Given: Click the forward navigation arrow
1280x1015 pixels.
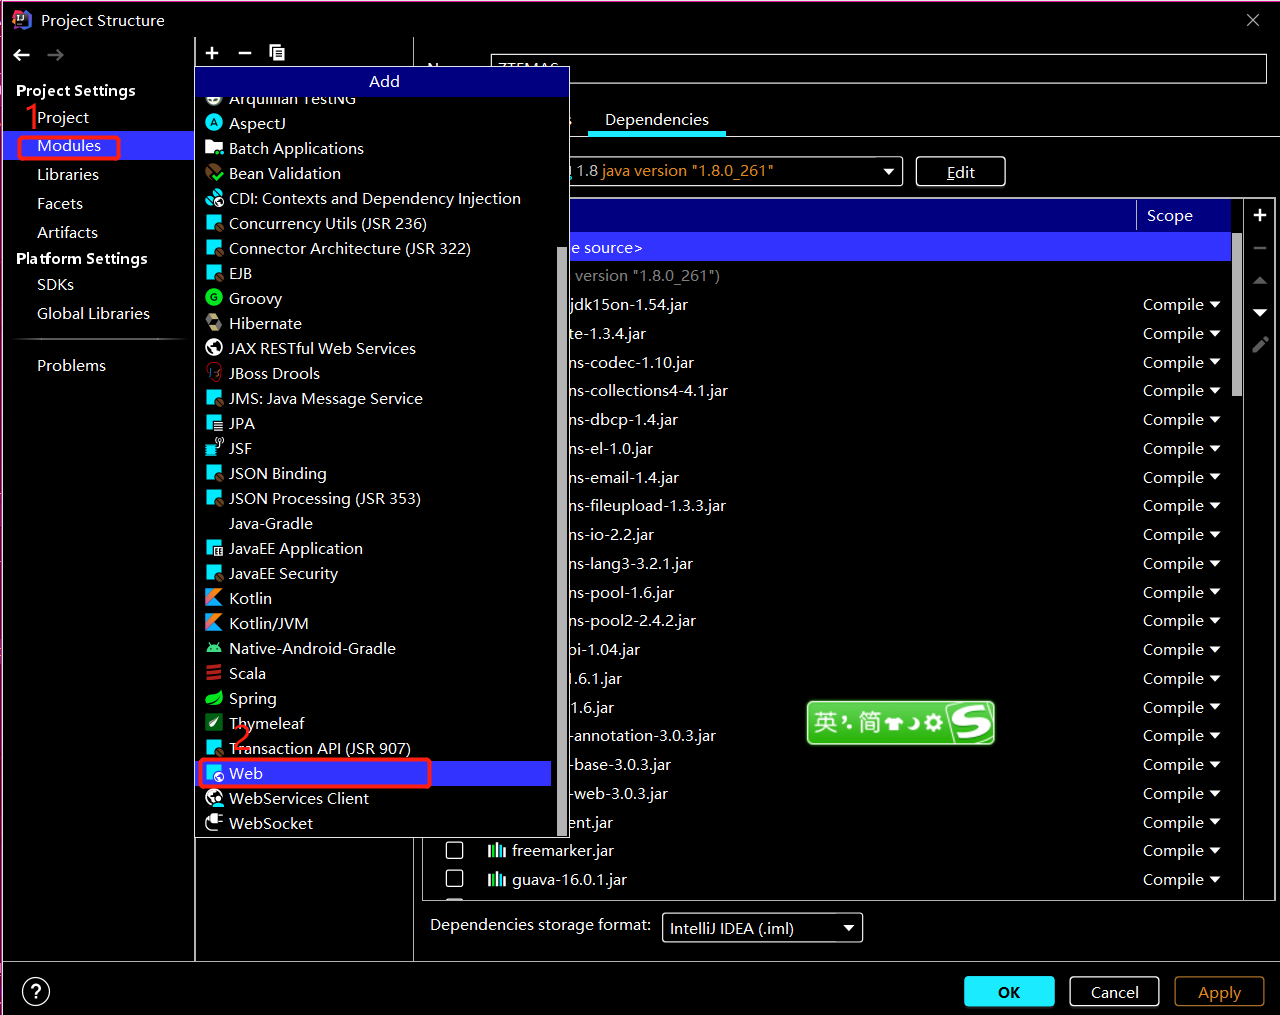Looking at the screenshot, I should click(56, 55).
